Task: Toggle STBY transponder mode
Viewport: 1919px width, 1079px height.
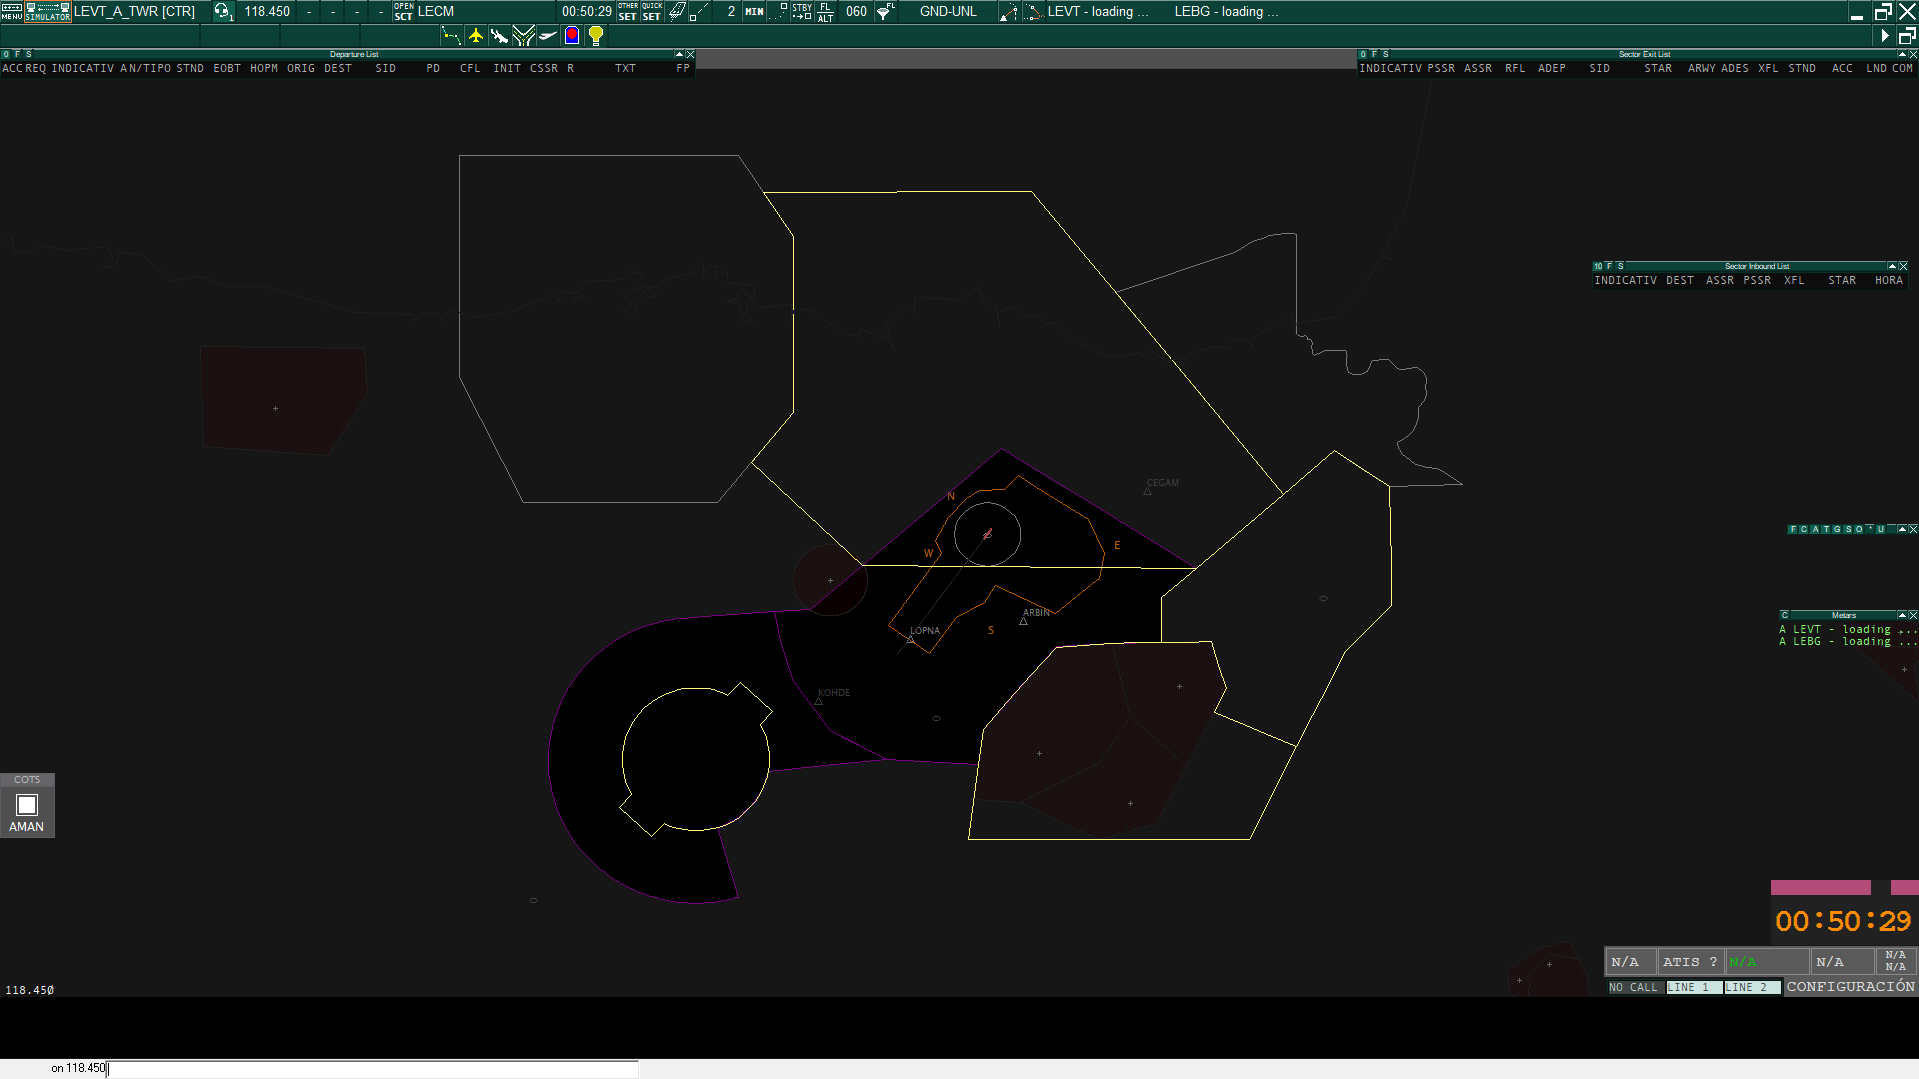Action: point(802,11)
